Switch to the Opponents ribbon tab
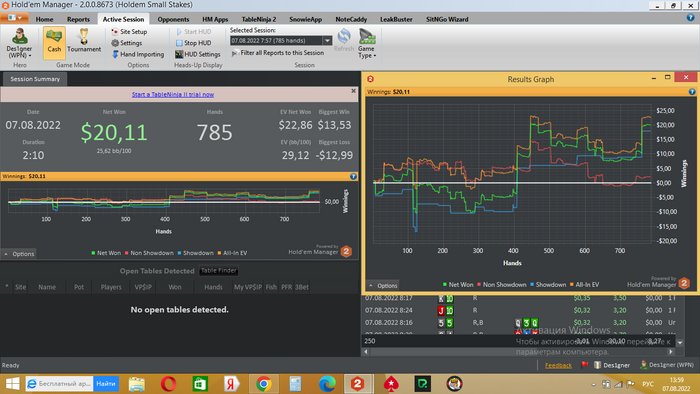The image size is (700, 394). 173,19
